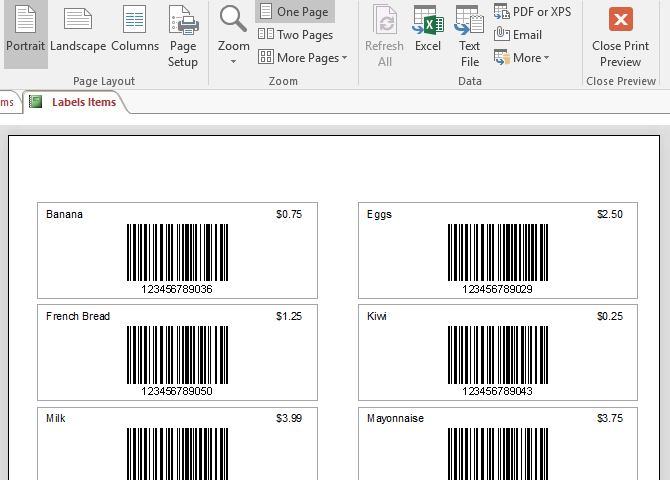Screen dimensions: 670x480
Task: Click the Banana barcode image
Action: click(x=177, y=252)
